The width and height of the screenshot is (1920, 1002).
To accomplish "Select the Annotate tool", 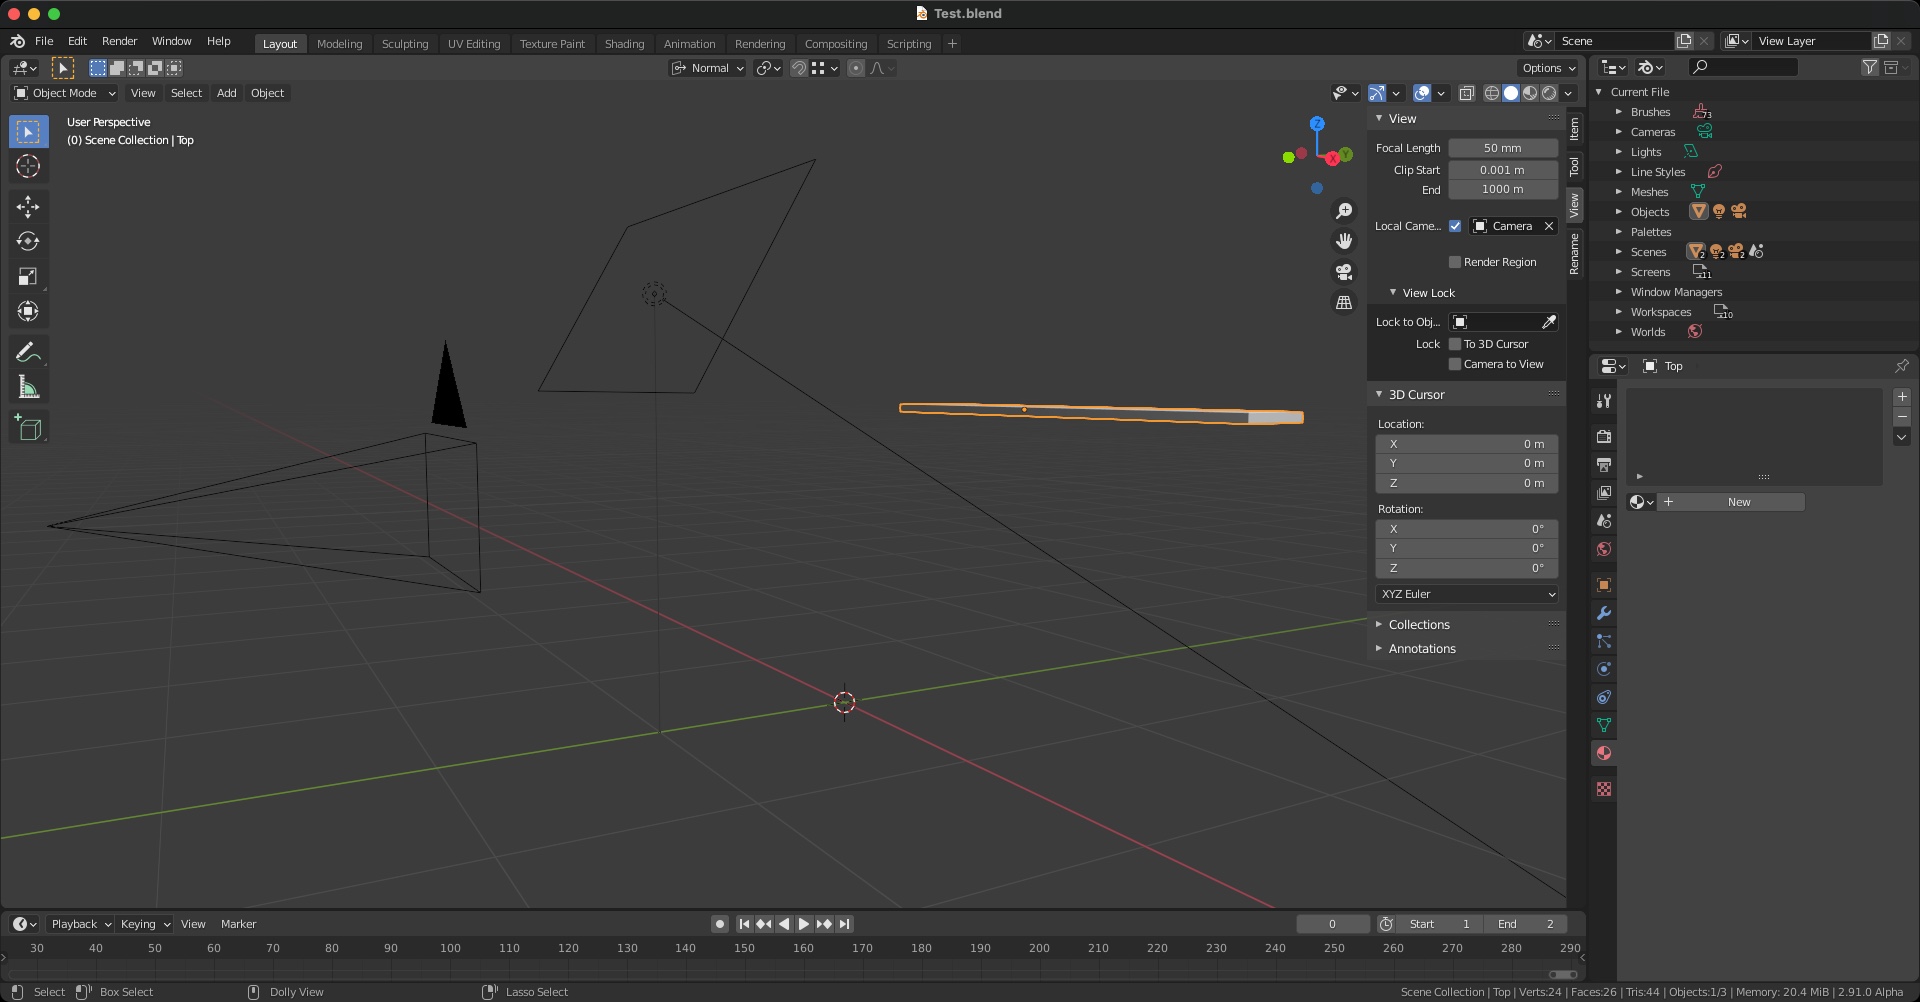I will [x=28, y=352].
